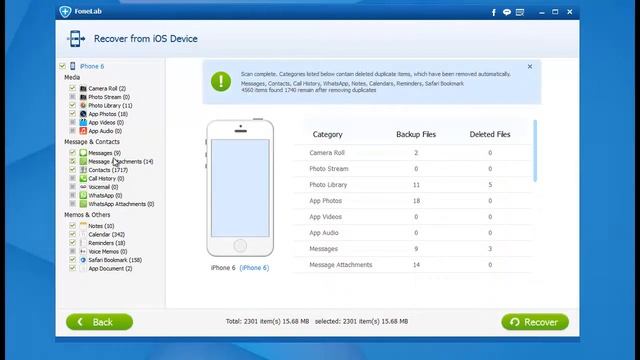The width and height of the screenshot is (640, 360).
Task: Uncheck the Safari Bookmark checkbox
Action: click(x=73, y=260)
